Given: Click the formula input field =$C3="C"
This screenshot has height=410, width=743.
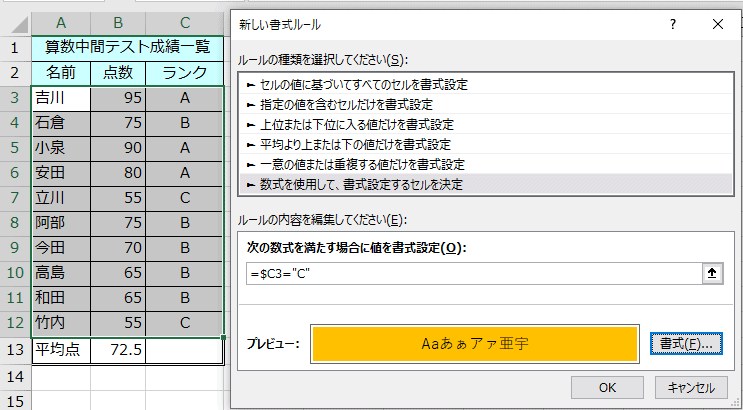Looking at the screenshot, I should (470, 273).
